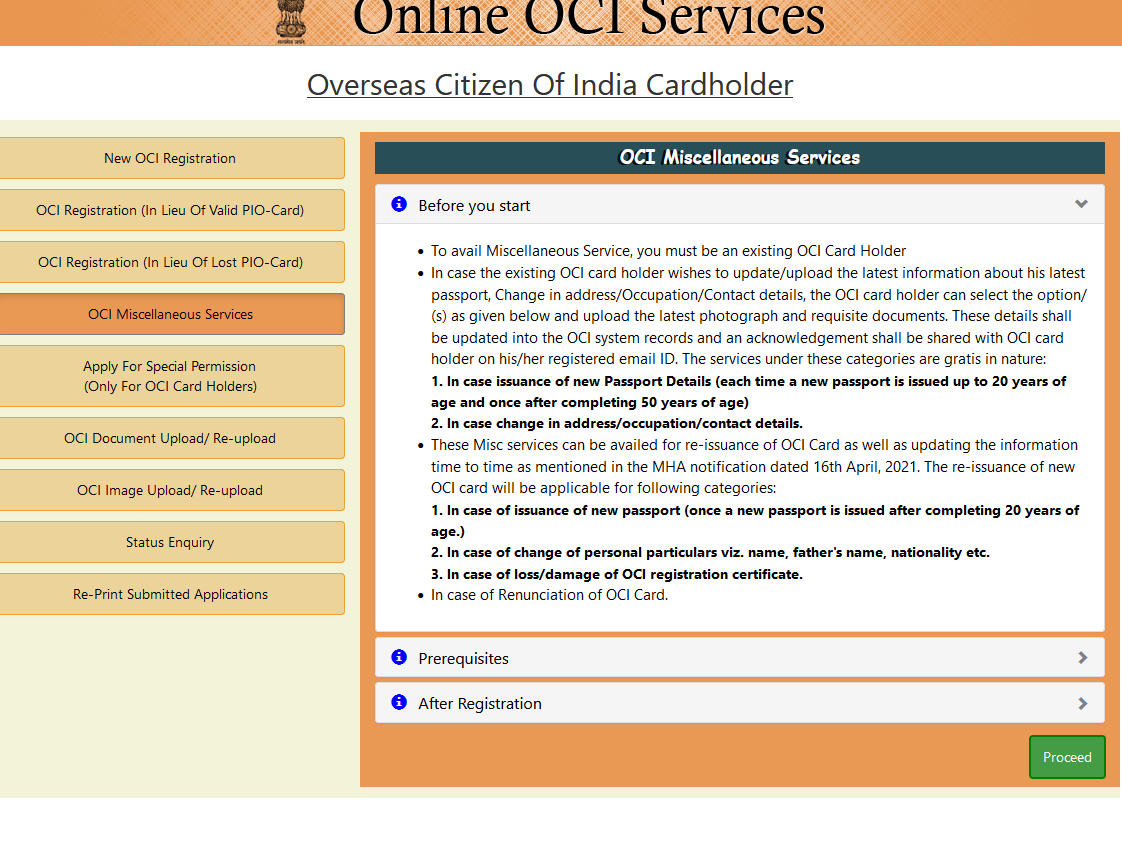1122x847 pixels.
Task: Go to OCI Image Upload/ Re-upload
Action: 170,490
